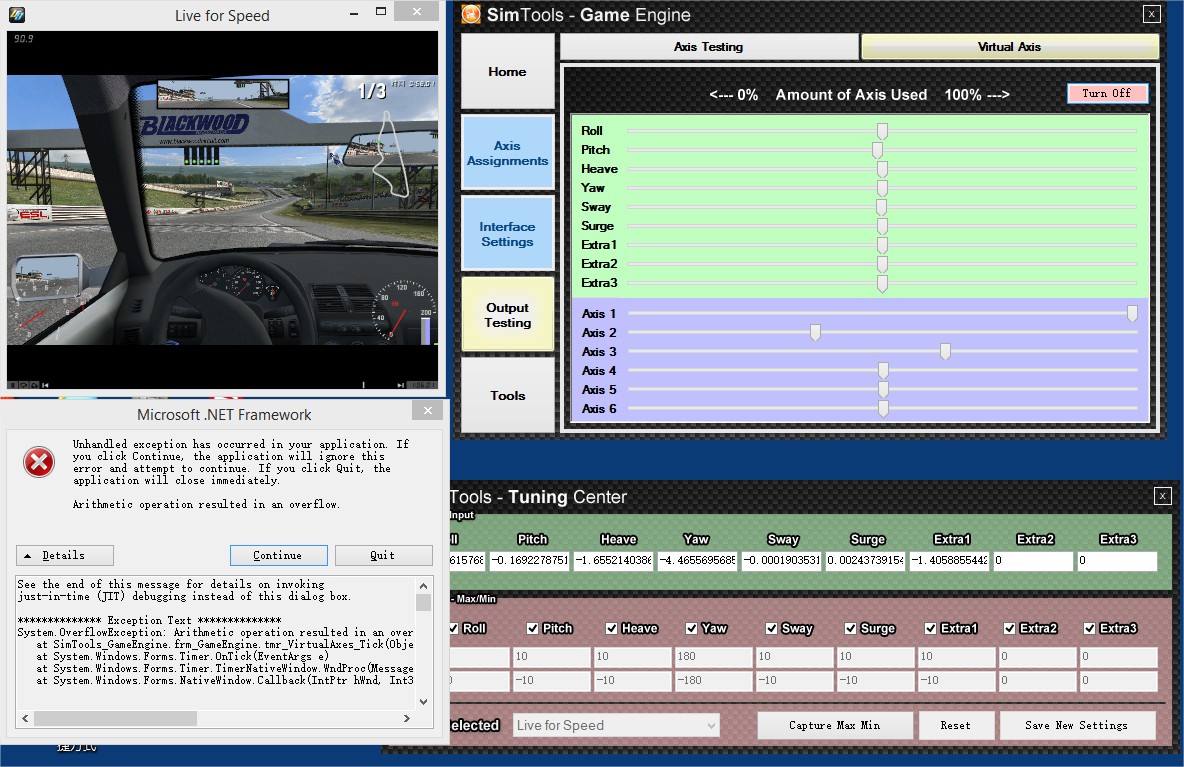Click scroll right arrow in exception details
The width and height of the screenshot is (1184, 767).
tap(407, 718)
